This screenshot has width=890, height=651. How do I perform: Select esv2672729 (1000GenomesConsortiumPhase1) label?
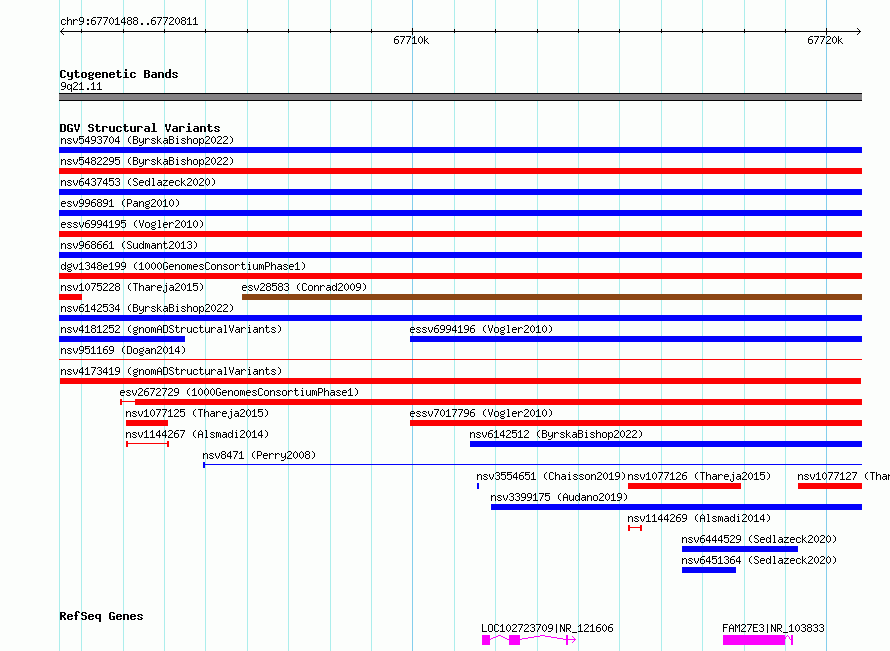click(239, 392)
